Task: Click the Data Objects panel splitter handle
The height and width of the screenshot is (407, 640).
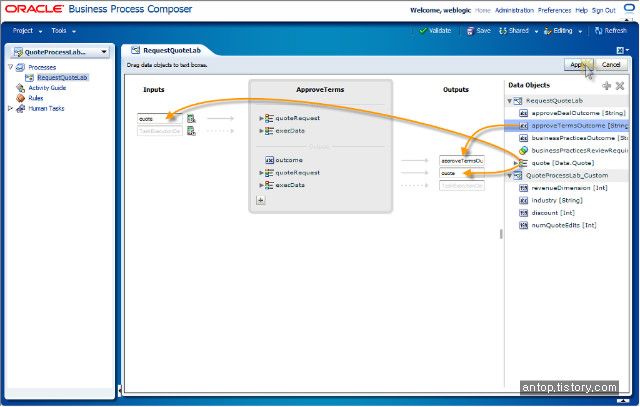Action: click(501, 234)
